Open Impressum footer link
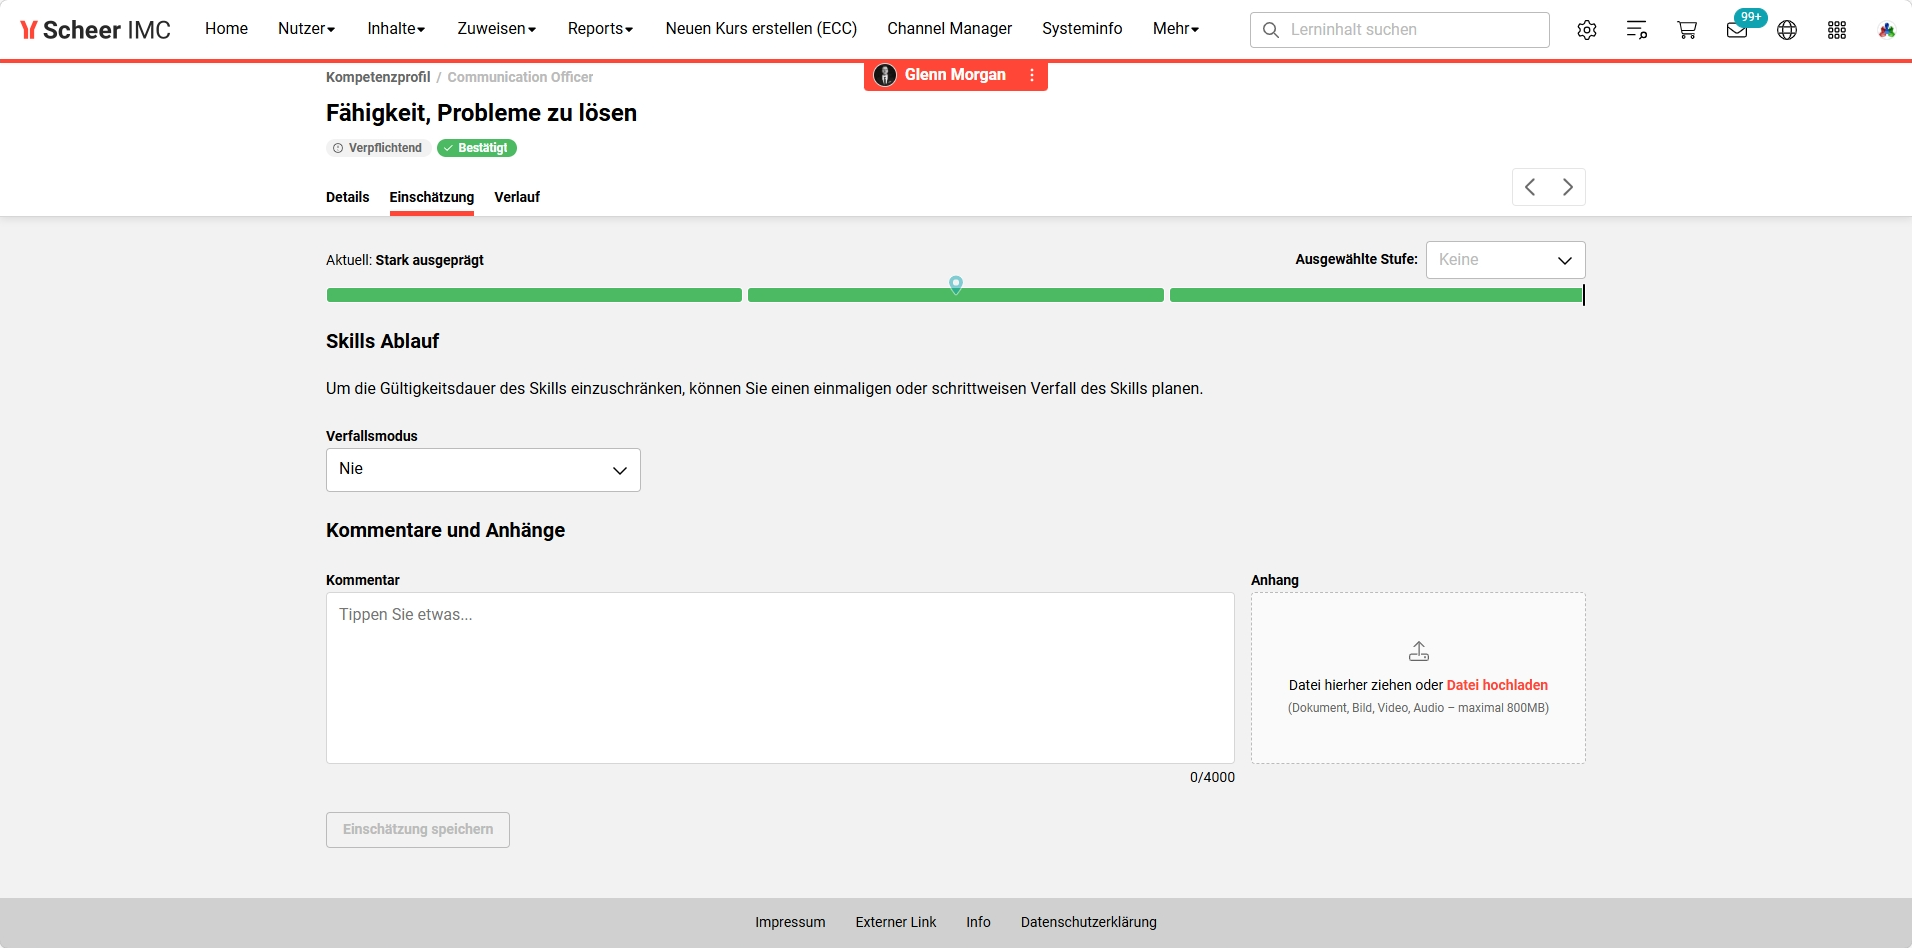Image resolution: width=1912 pixels, height=948 pixels. coord(790,922)
